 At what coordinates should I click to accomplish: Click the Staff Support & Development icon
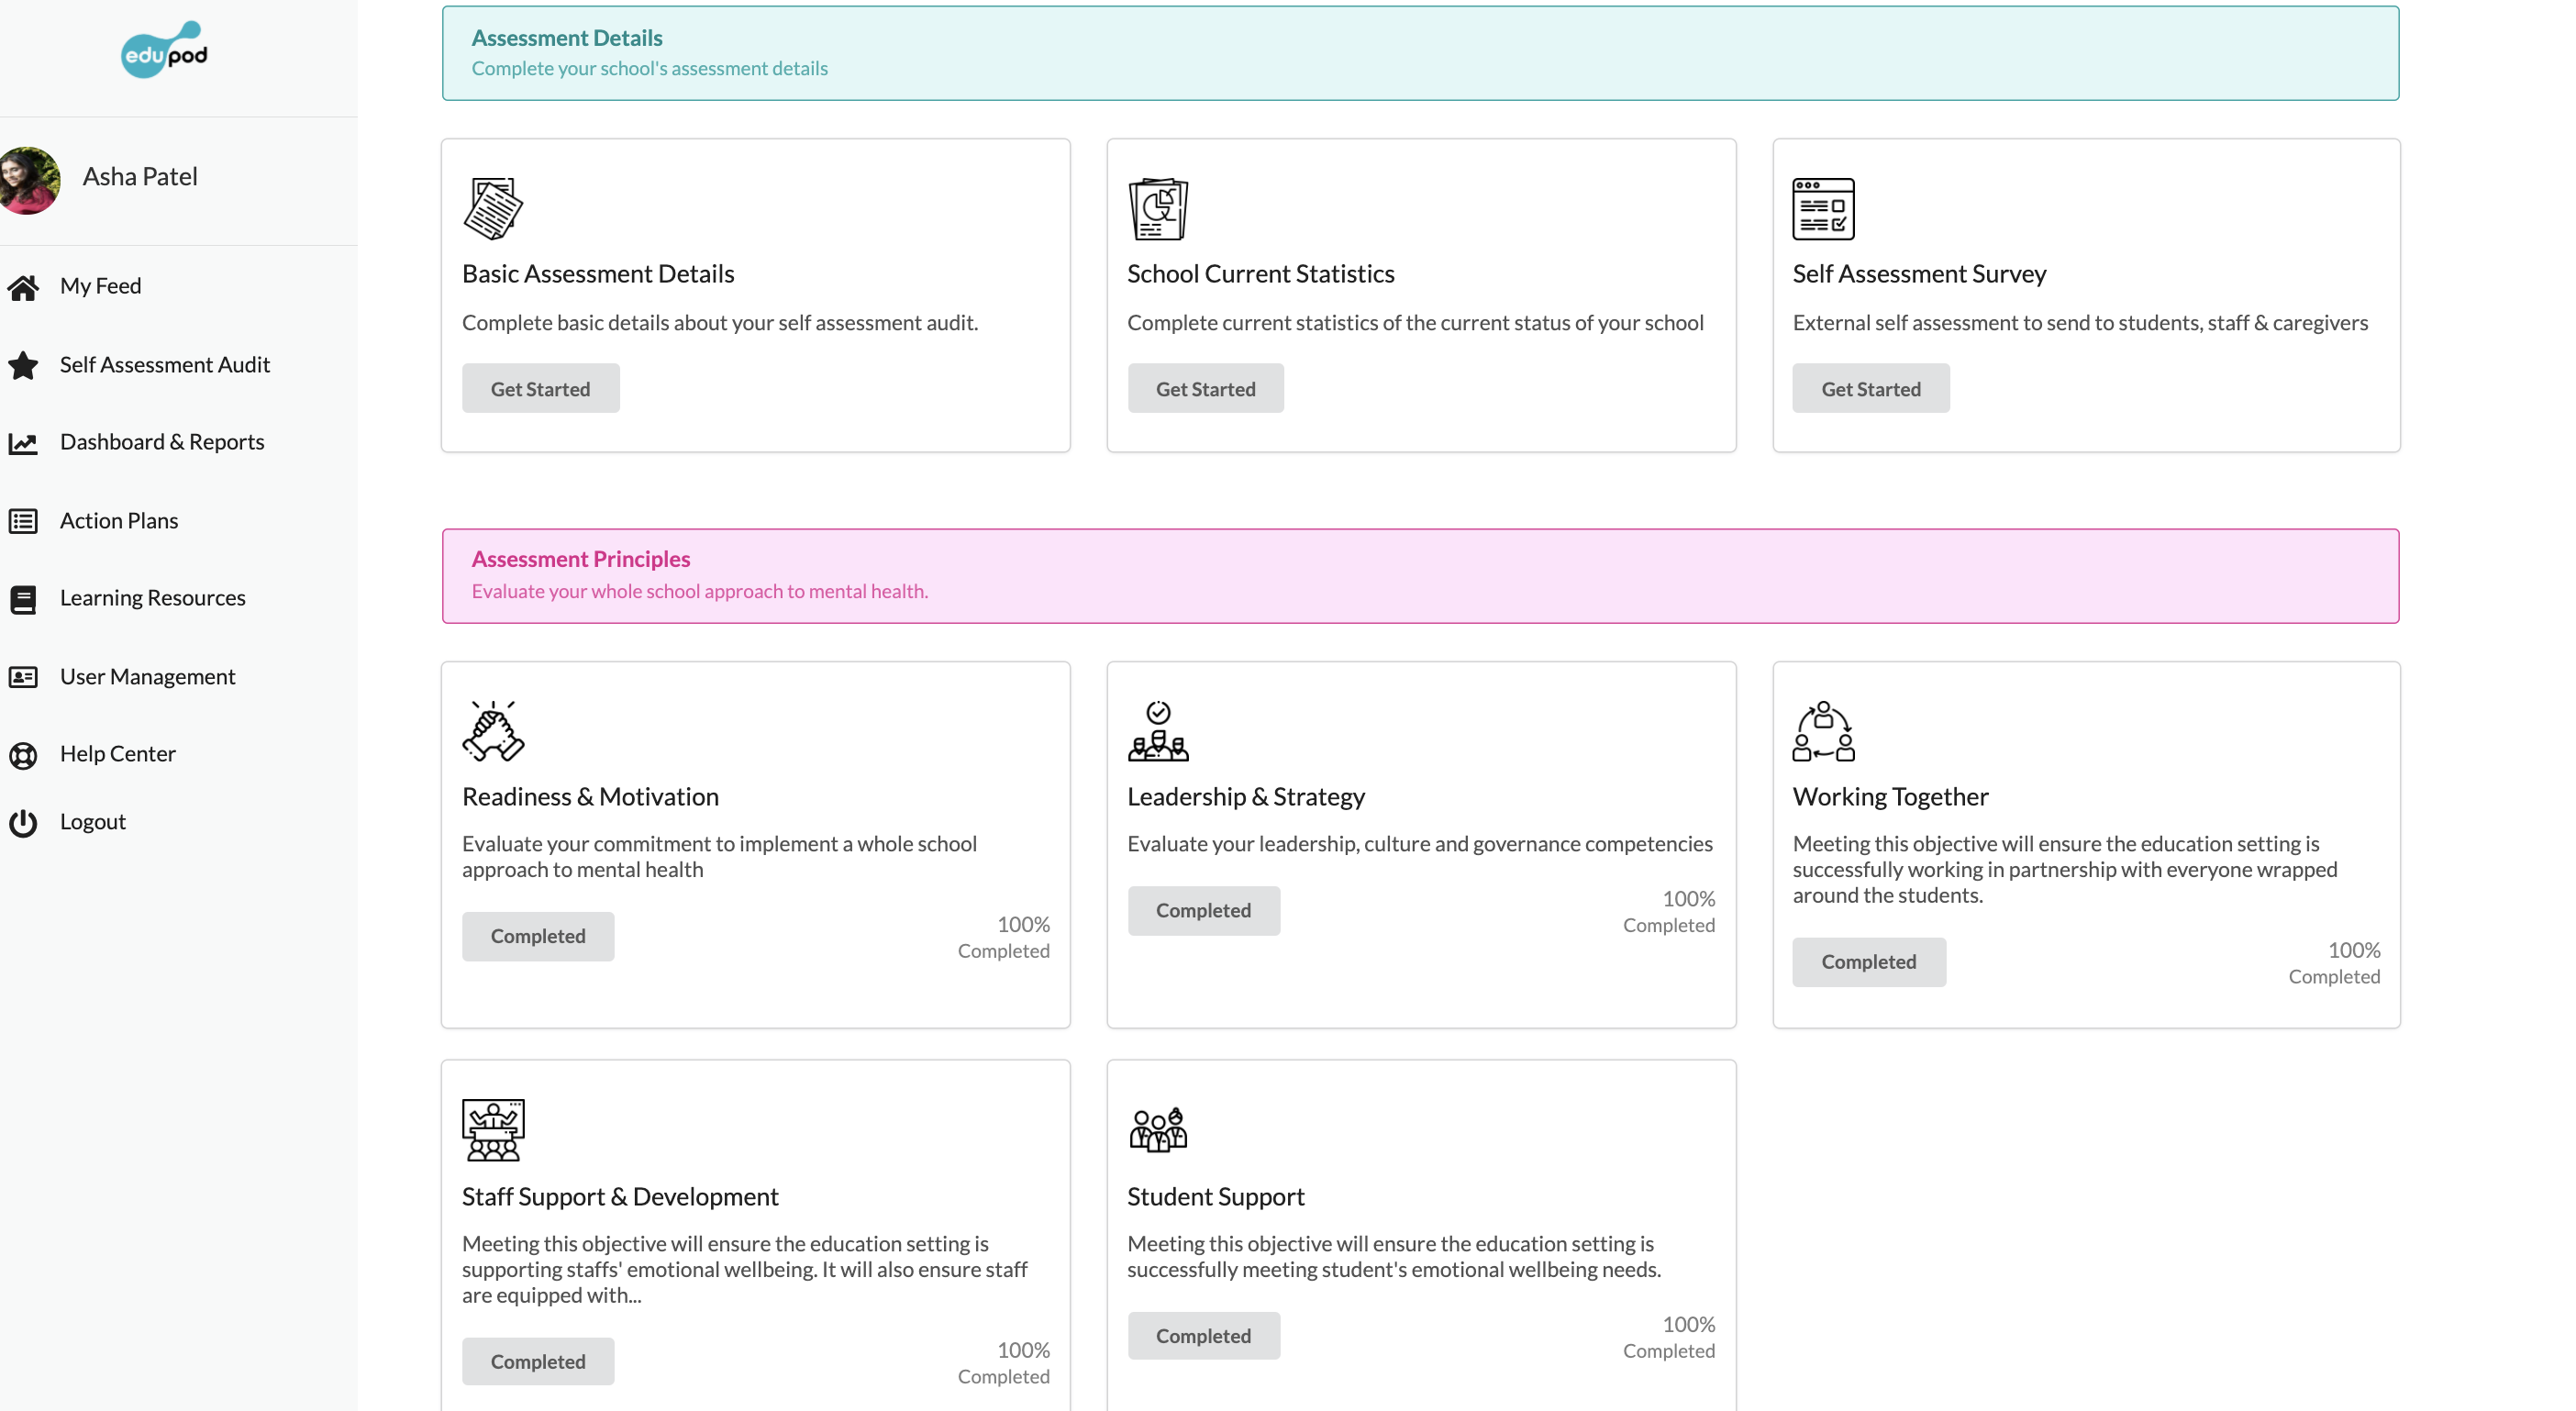[x=494, y=1126]
